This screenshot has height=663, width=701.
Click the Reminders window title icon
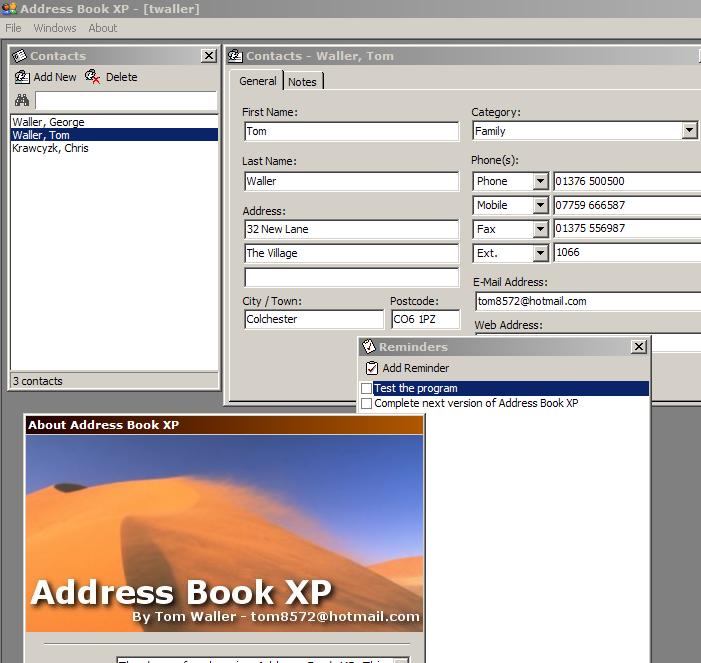(368, 346)
